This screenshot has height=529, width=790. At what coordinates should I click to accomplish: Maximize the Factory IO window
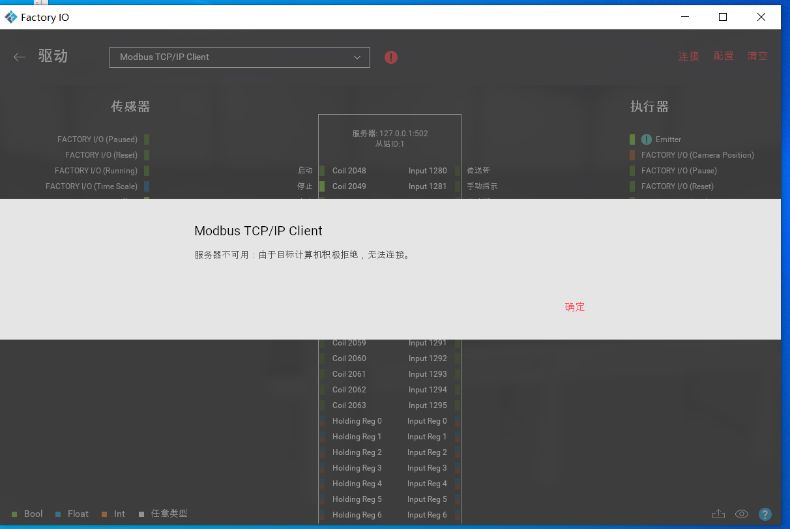(x=723, y=17)
